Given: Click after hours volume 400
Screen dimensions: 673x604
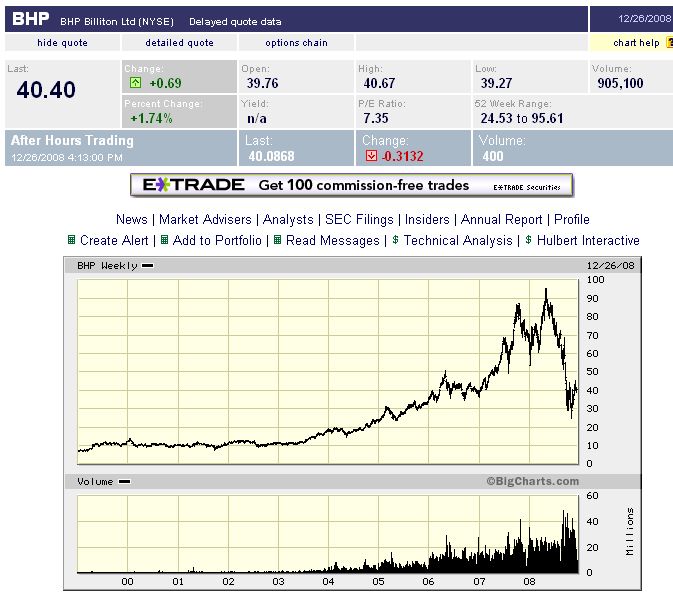Looking at the screenshot, I should (493, 156).
